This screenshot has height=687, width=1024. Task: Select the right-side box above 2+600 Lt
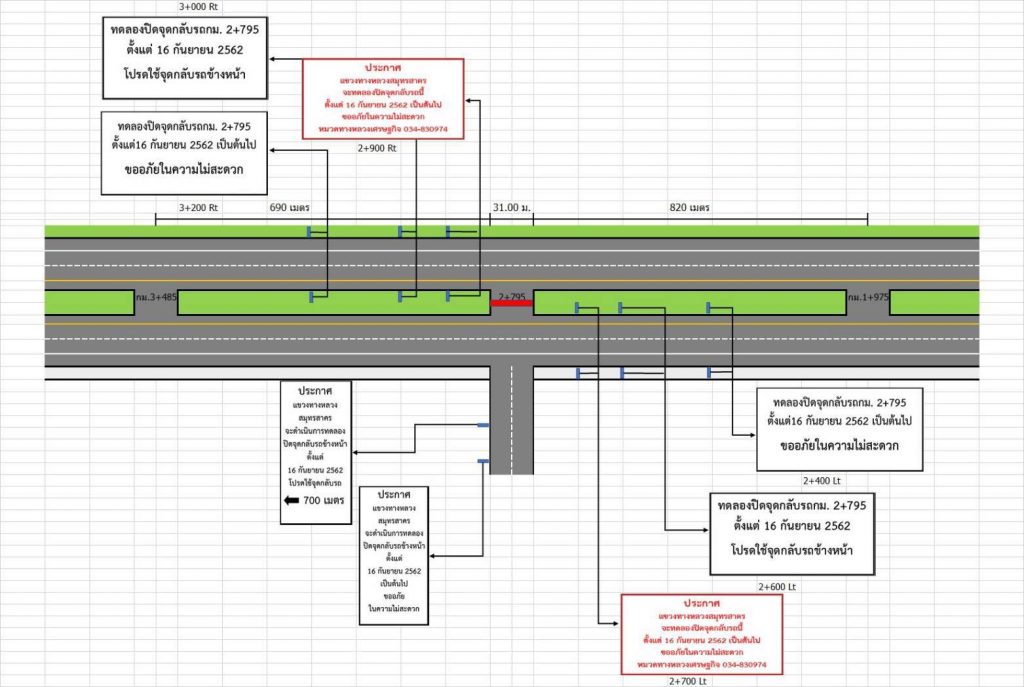[x=790, y=534]
